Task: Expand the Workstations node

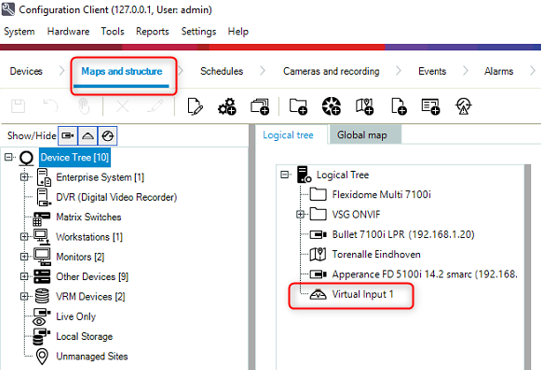Action: click(x=24, y=237)
